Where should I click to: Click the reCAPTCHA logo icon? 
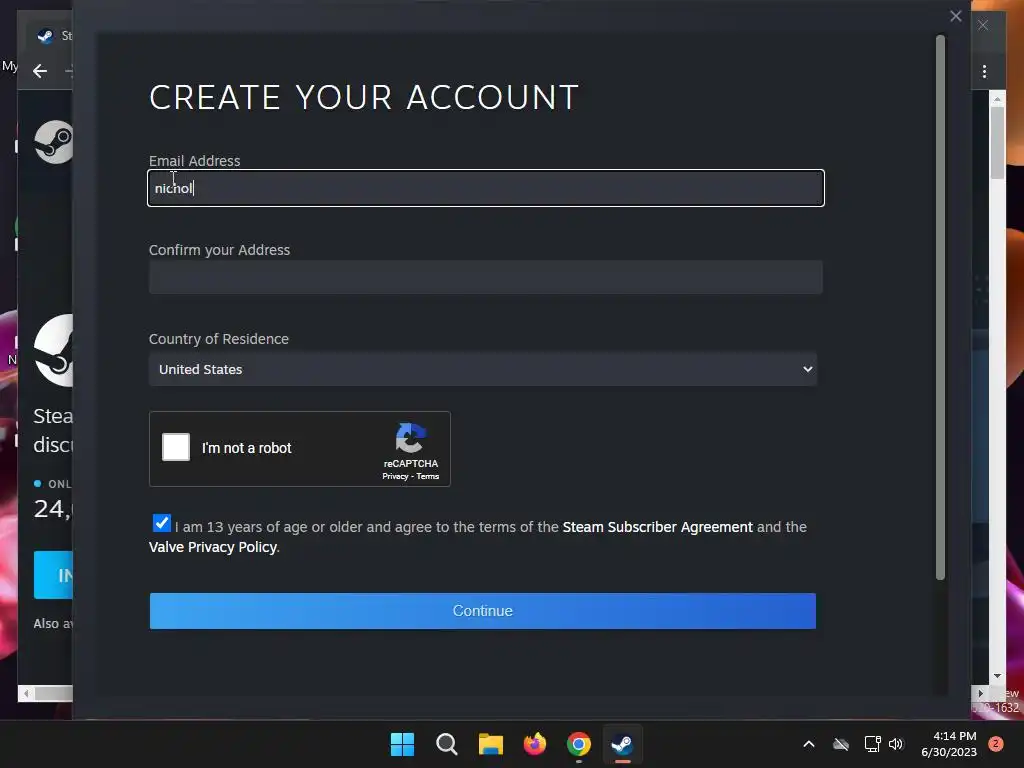[410, 438]
